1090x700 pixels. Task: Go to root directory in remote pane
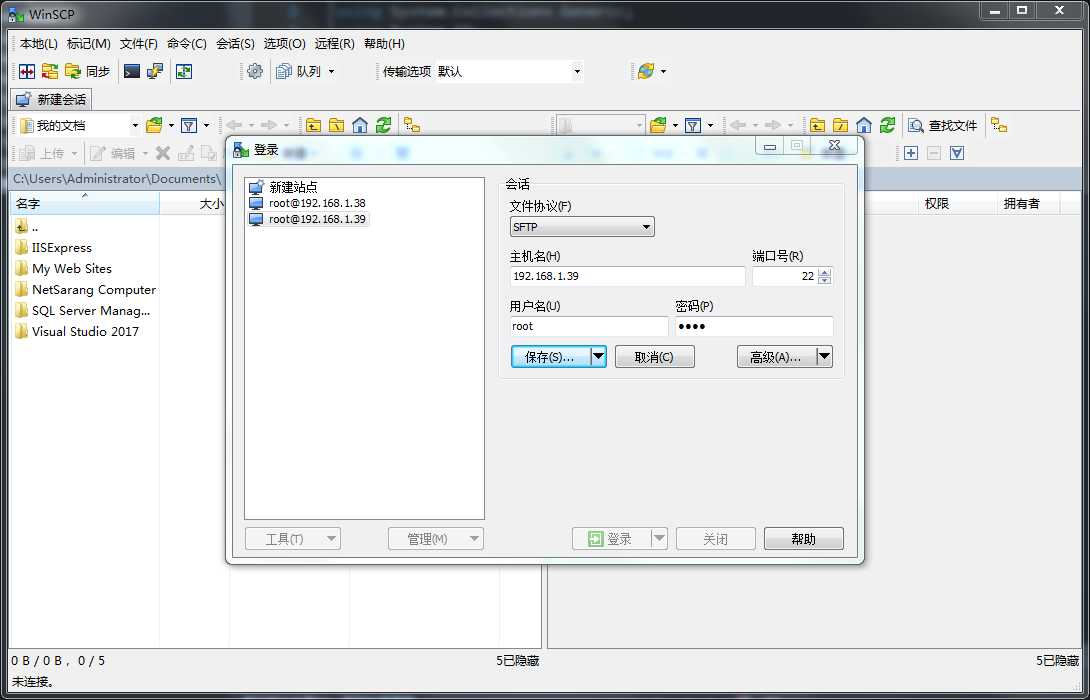(840, 125)
